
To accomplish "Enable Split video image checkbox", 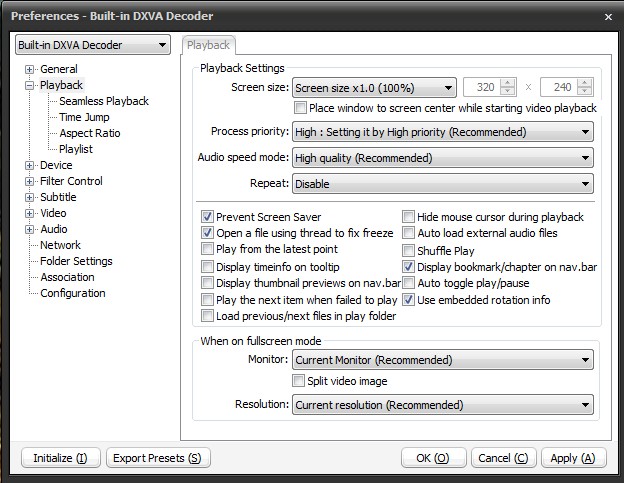I will click(x=298, y=381).
